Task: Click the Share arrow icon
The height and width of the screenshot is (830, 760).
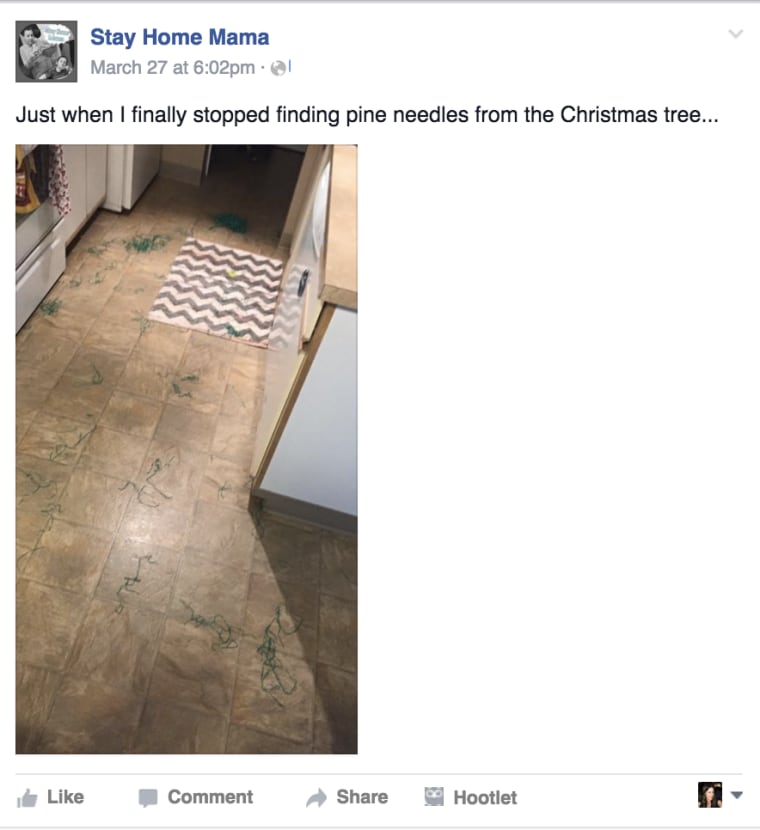Action: (316, 798)
